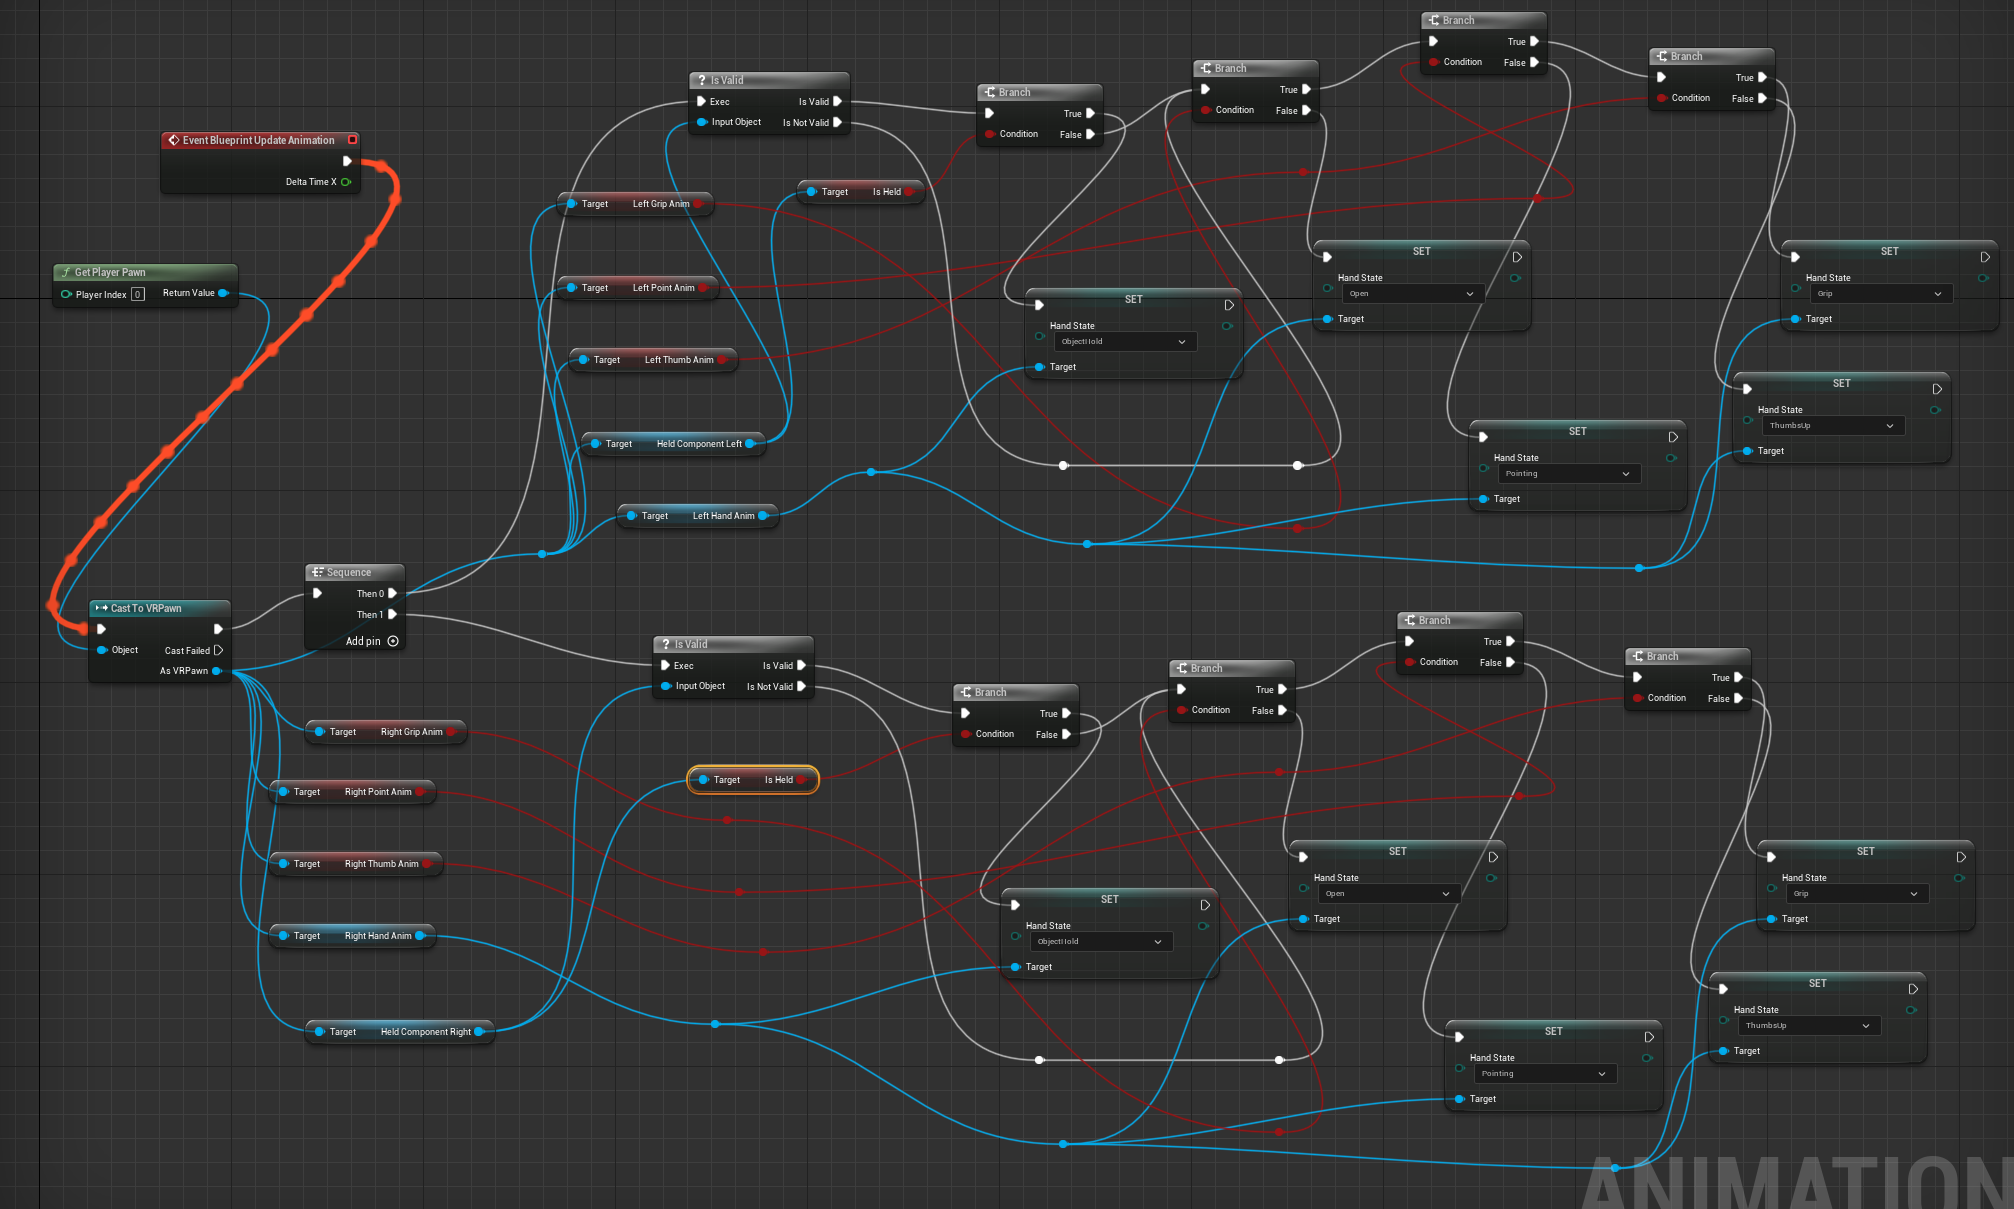Click the Delta Time X output pin
Screen dimensions: 2014x1209
(x=346, y=182)
